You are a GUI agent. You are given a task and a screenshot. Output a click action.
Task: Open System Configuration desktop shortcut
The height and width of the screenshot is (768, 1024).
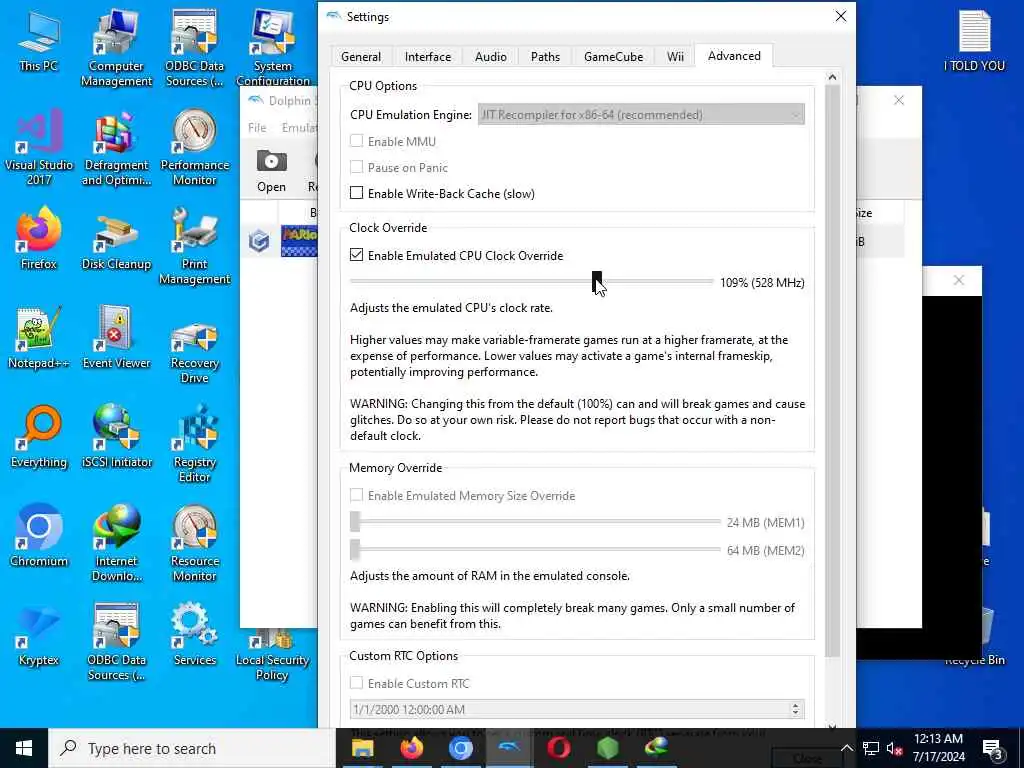pos(273,48)
